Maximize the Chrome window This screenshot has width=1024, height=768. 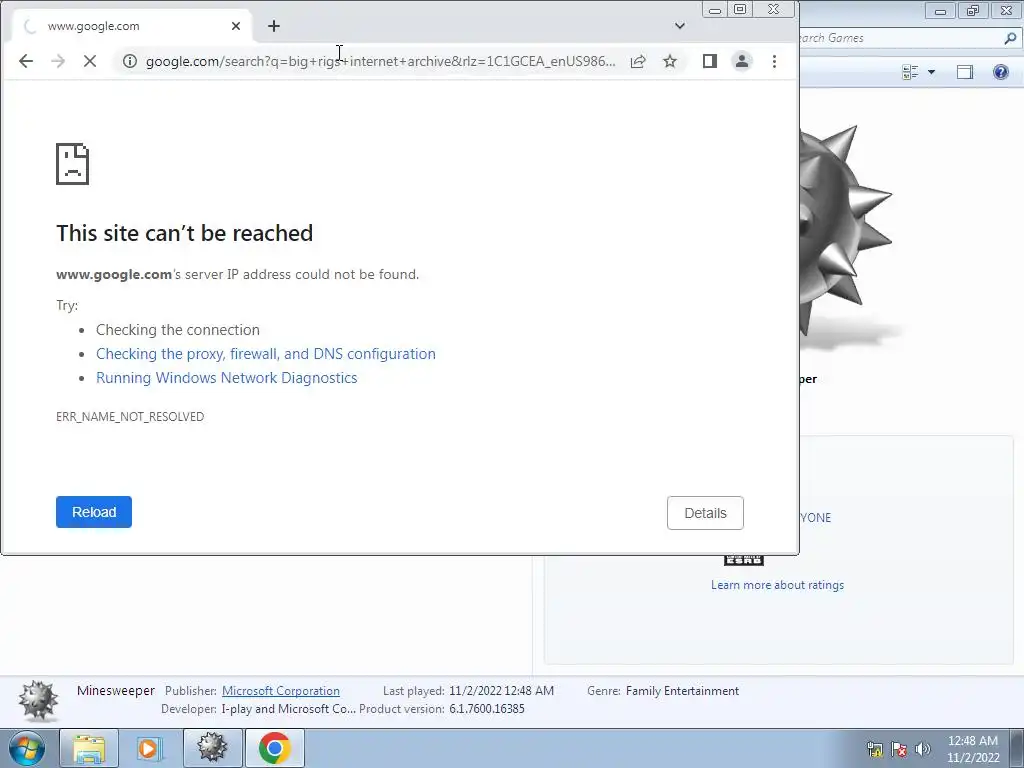(740, 10)
